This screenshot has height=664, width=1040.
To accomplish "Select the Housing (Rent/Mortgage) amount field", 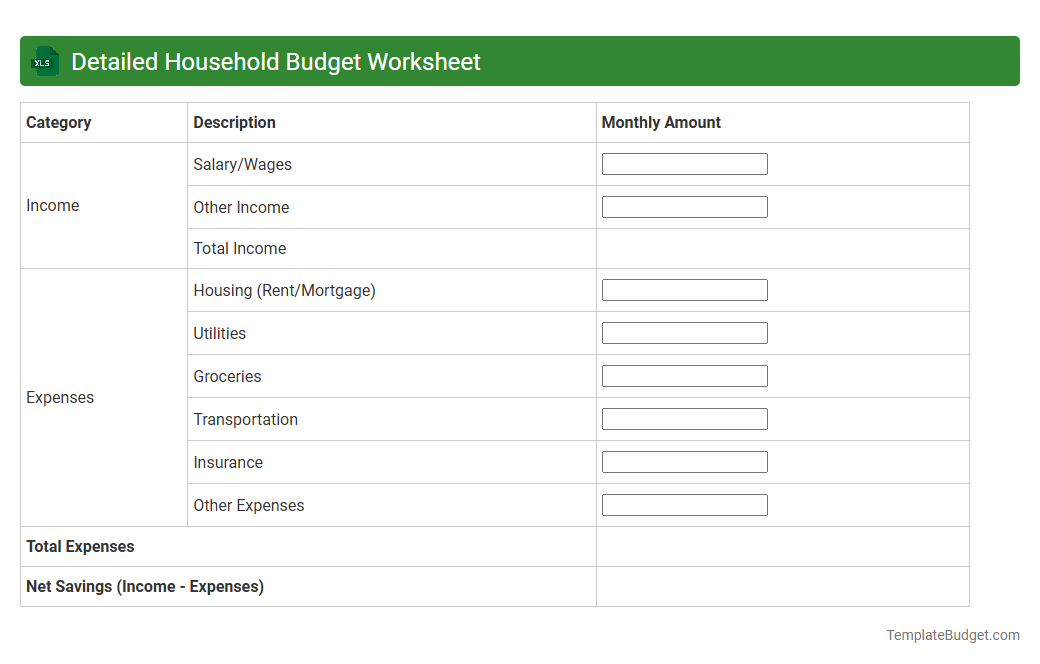I will click(x=684, y=289).
